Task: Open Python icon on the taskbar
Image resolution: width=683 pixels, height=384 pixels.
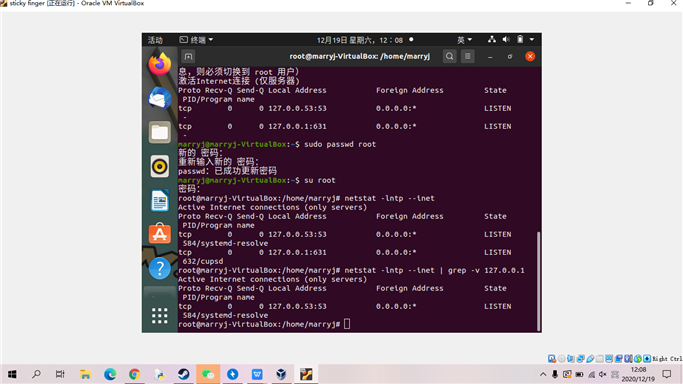Action: coord(159,374)
